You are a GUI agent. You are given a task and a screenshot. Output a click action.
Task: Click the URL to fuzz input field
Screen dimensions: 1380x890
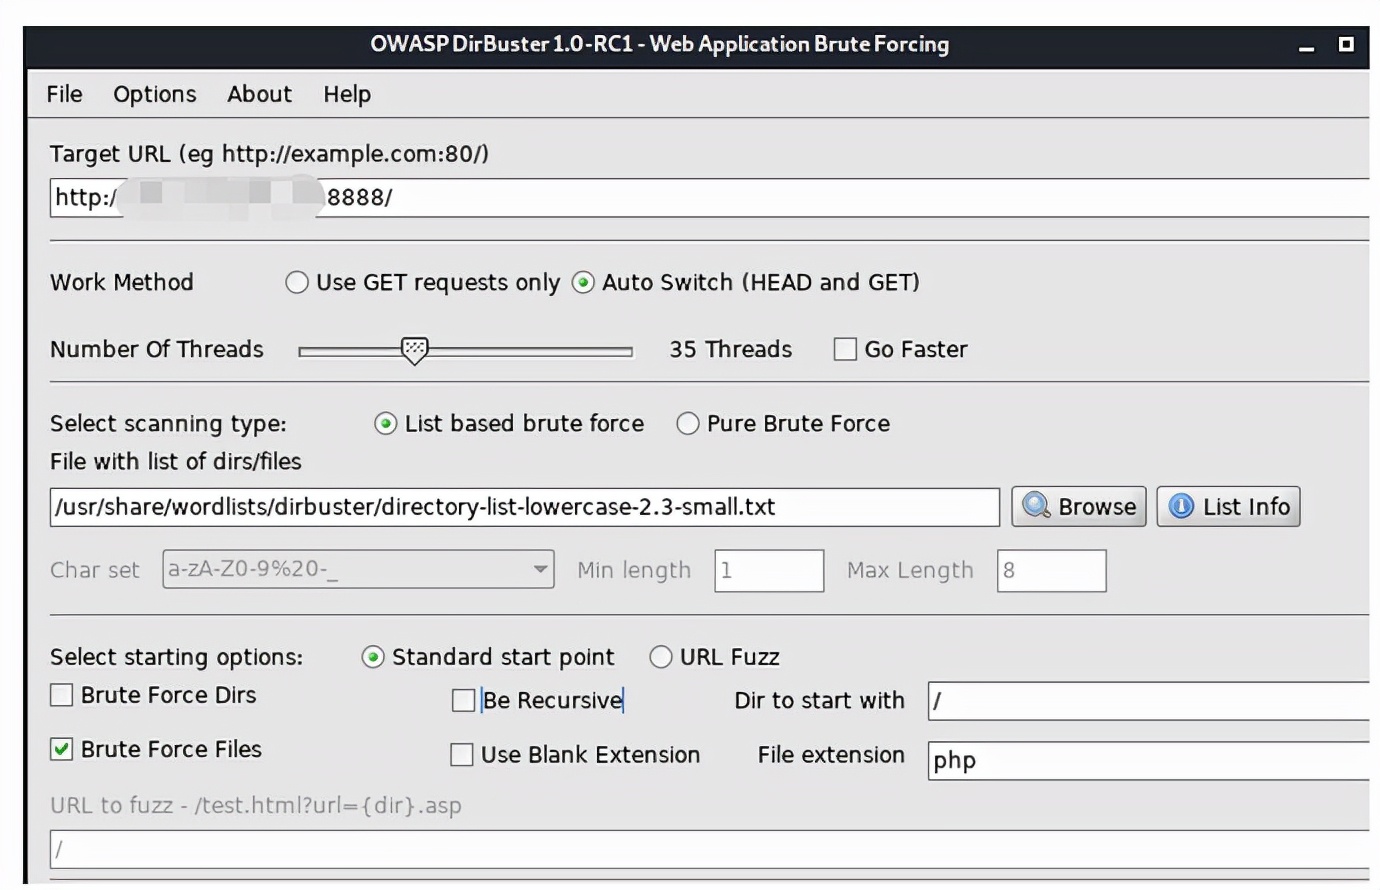(709, 849)
